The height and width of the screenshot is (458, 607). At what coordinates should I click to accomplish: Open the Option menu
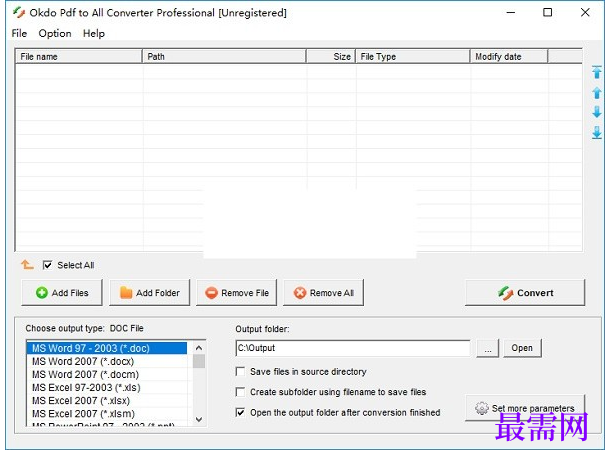click(x=55, y=34)
